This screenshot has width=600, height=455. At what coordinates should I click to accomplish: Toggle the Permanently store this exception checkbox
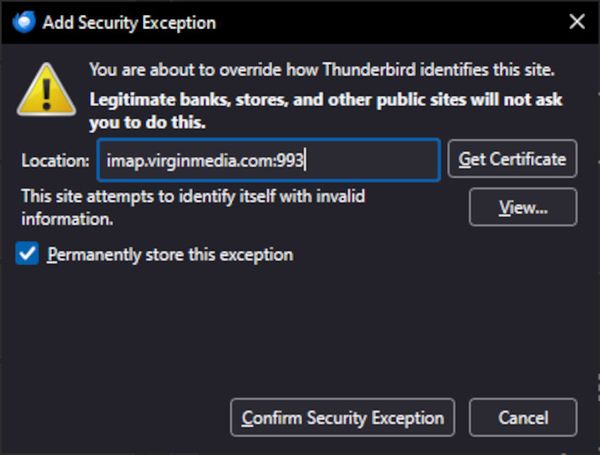tap(28, 254)
